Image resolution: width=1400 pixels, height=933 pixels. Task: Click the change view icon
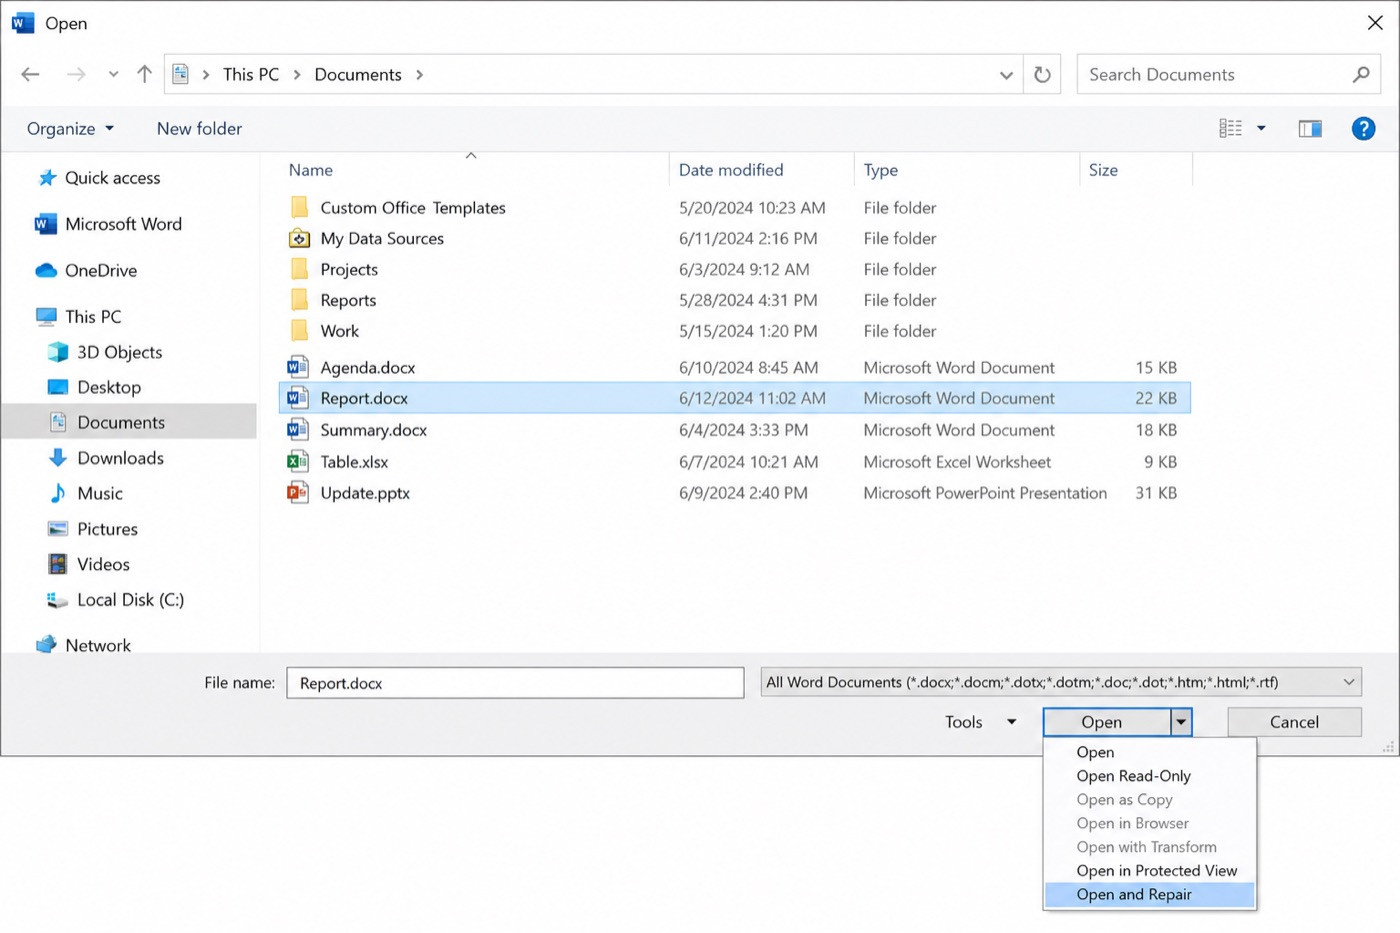(1230, 128)
